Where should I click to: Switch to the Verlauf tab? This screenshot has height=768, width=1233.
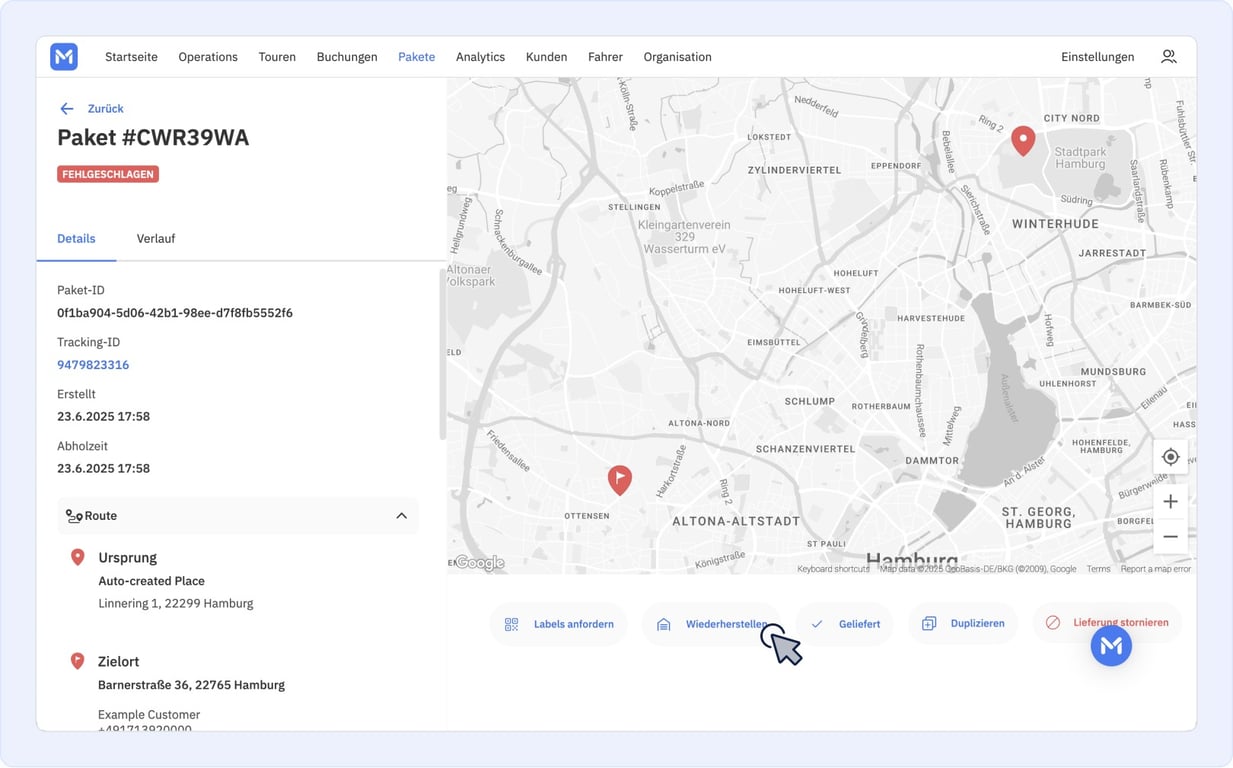tap(156, 239)
